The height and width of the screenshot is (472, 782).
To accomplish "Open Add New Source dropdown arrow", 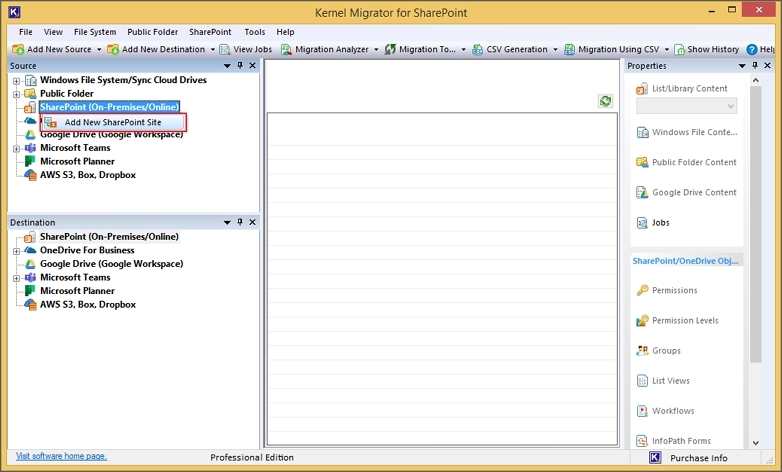I will 99,49.
